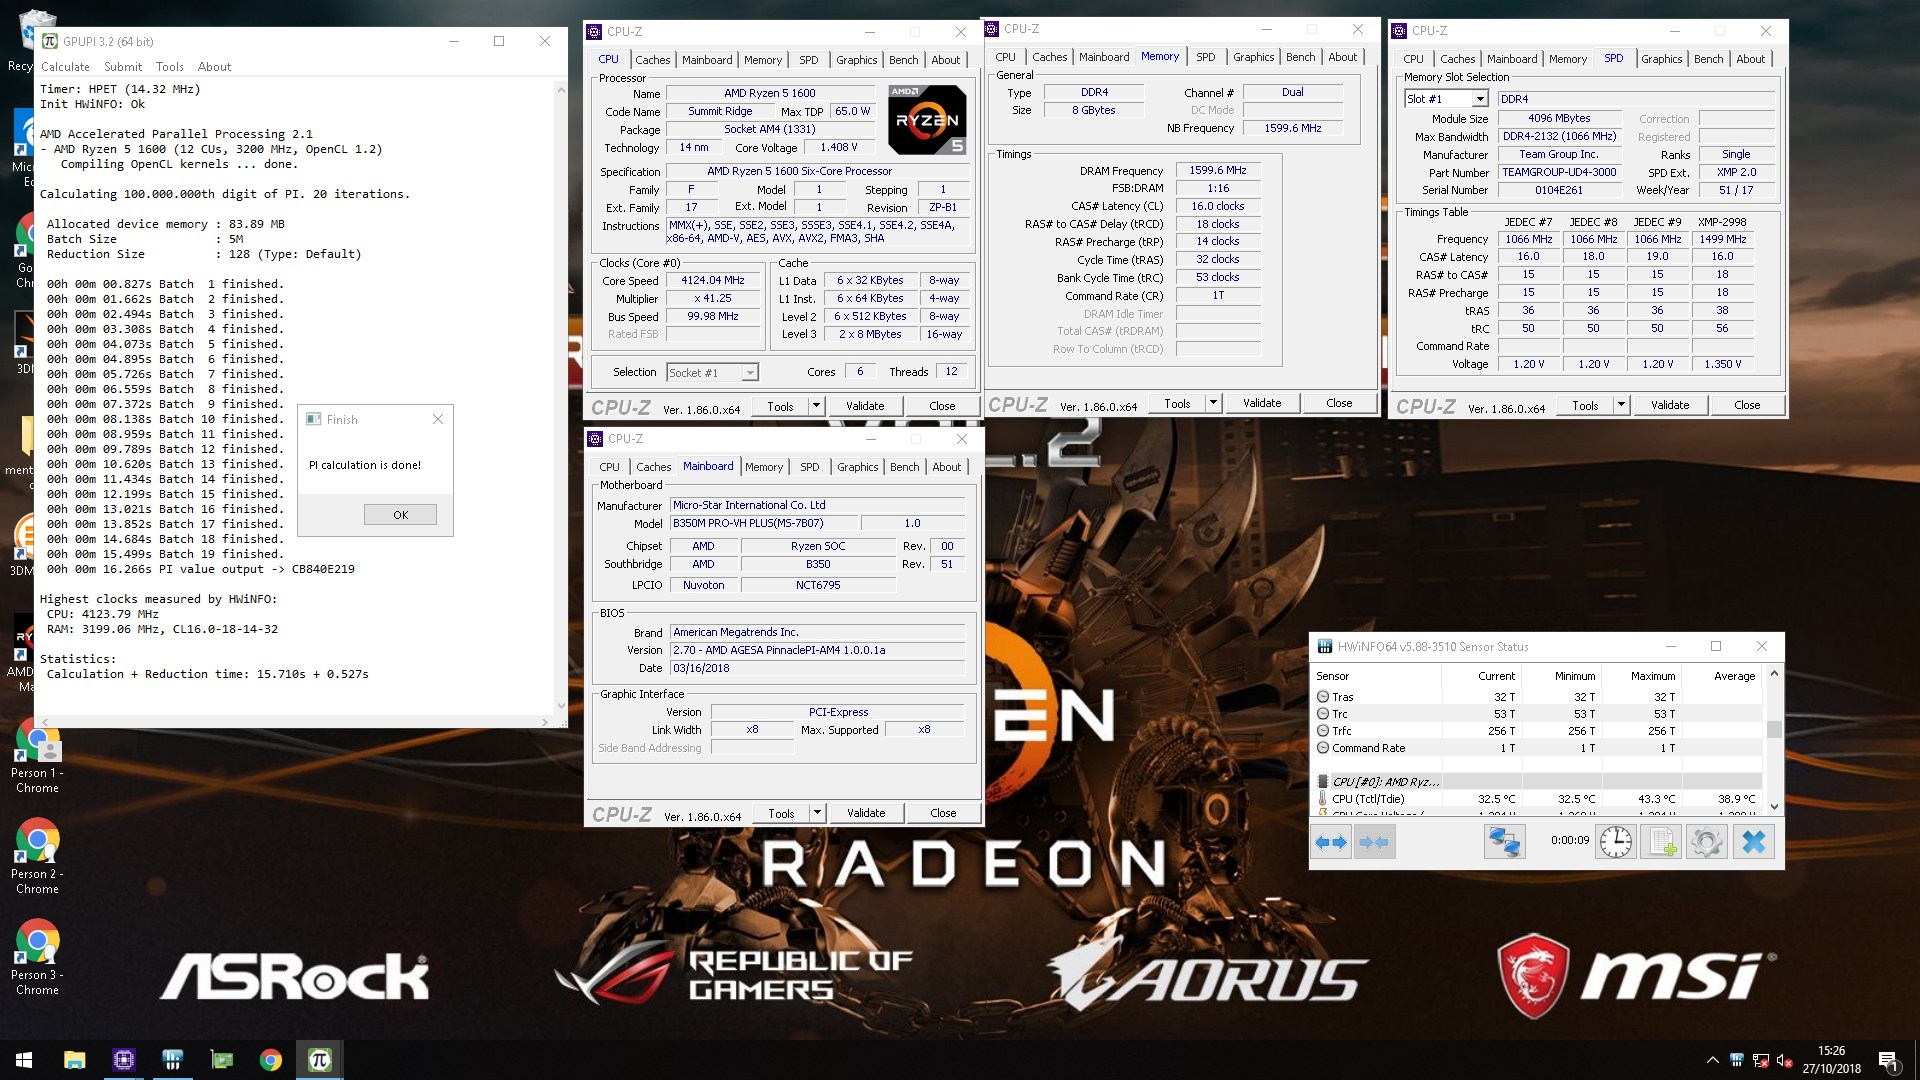The height and width of the screenshot is (1080, 1920).
Task: Click Part Number field TEAMGROUP-UD4-3000
Action: pos(1558,172)
